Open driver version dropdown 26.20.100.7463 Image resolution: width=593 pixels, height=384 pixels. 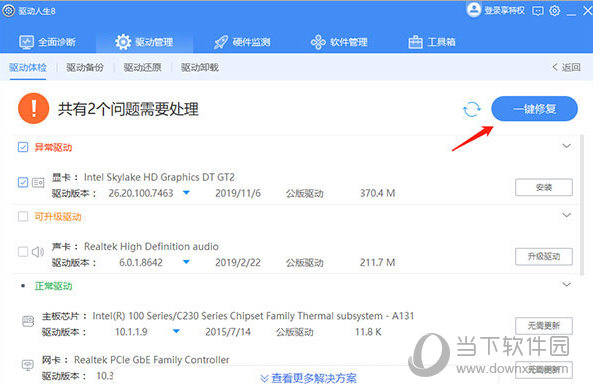point(186,193)
